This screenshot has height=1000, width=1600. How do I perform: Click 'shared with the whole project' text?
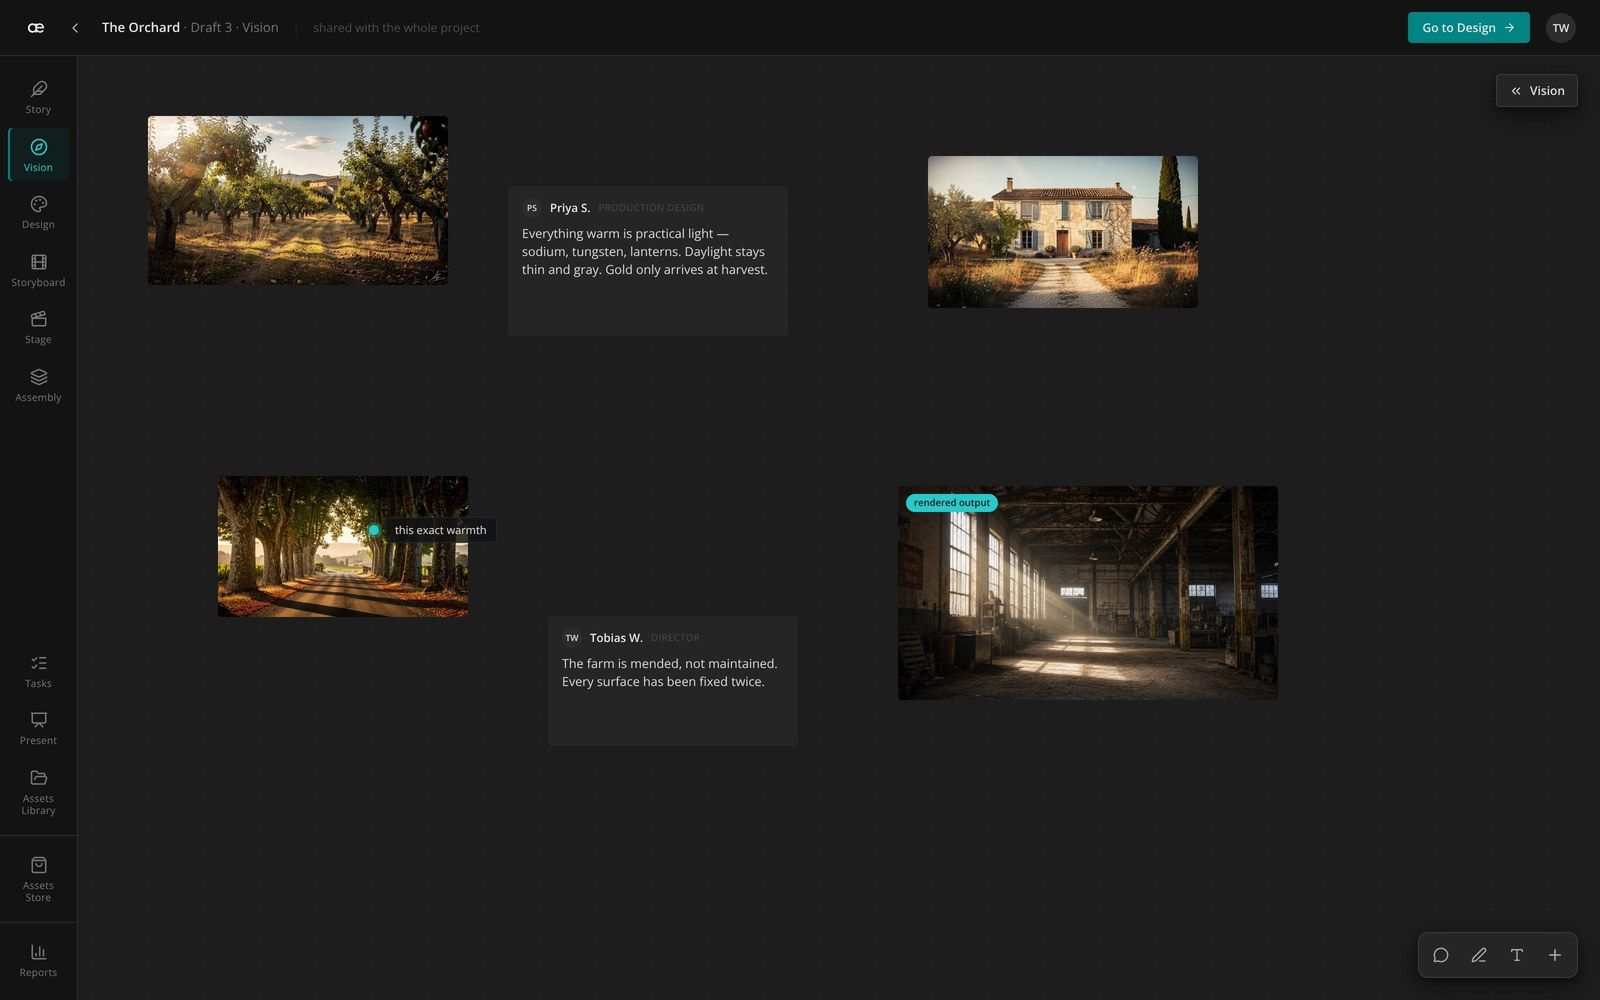point(396,28)
